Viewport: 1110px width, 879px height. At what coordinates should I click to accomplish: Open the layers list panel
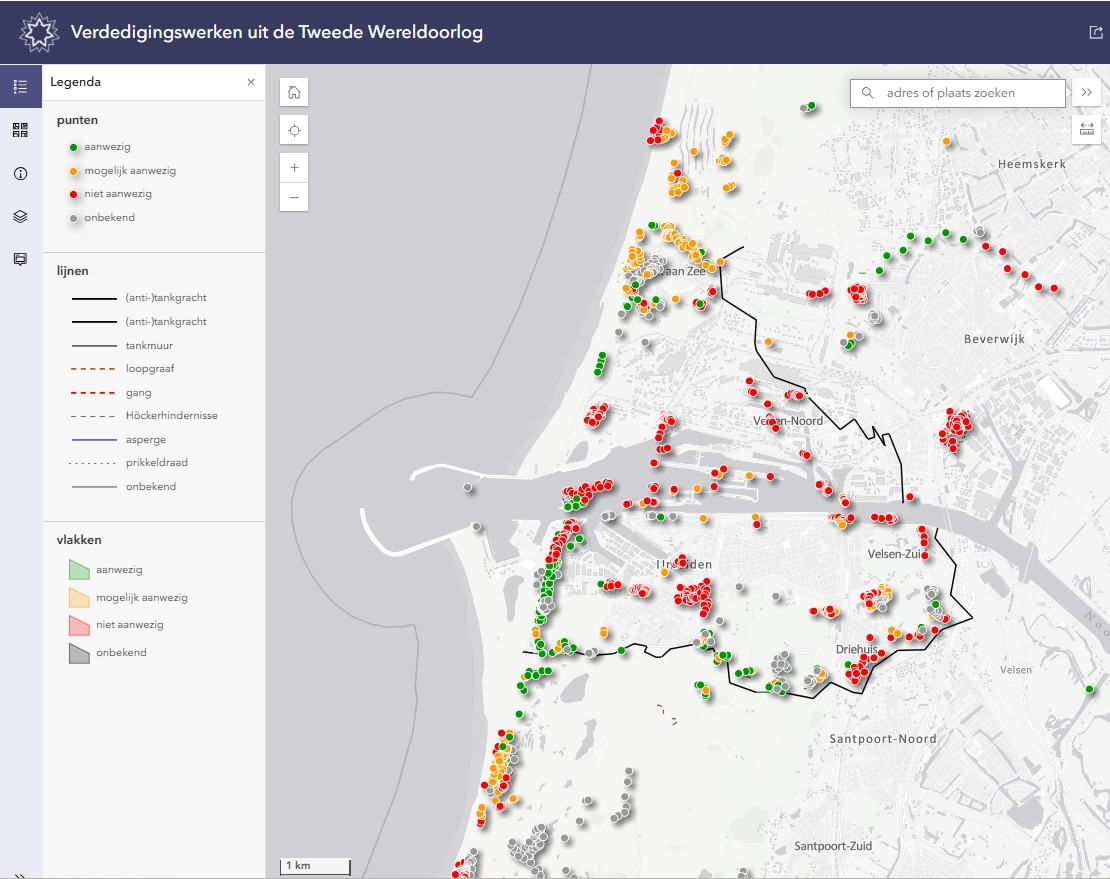click(x=20, y=216)
